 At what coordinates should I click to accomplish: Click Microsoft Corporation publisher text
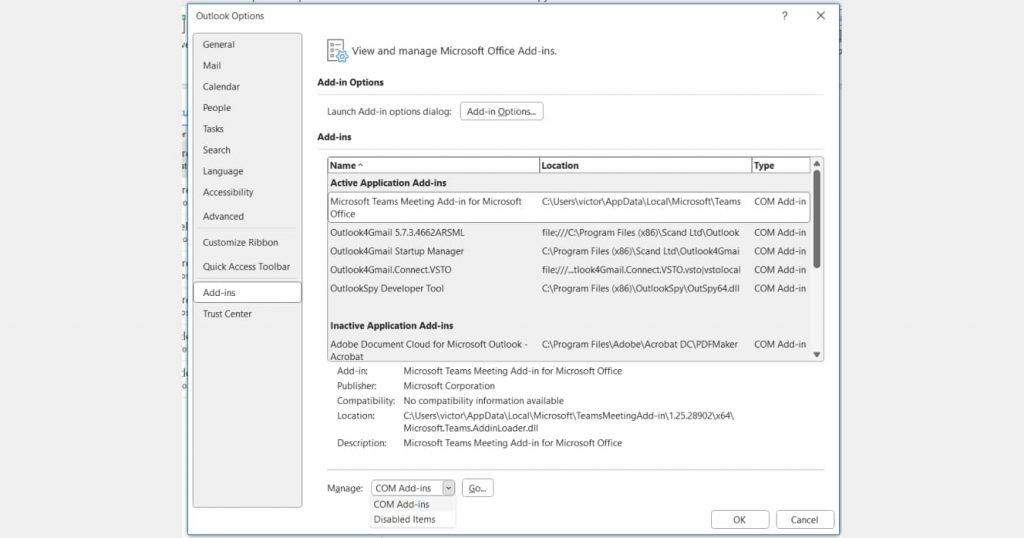pos(449,386)
